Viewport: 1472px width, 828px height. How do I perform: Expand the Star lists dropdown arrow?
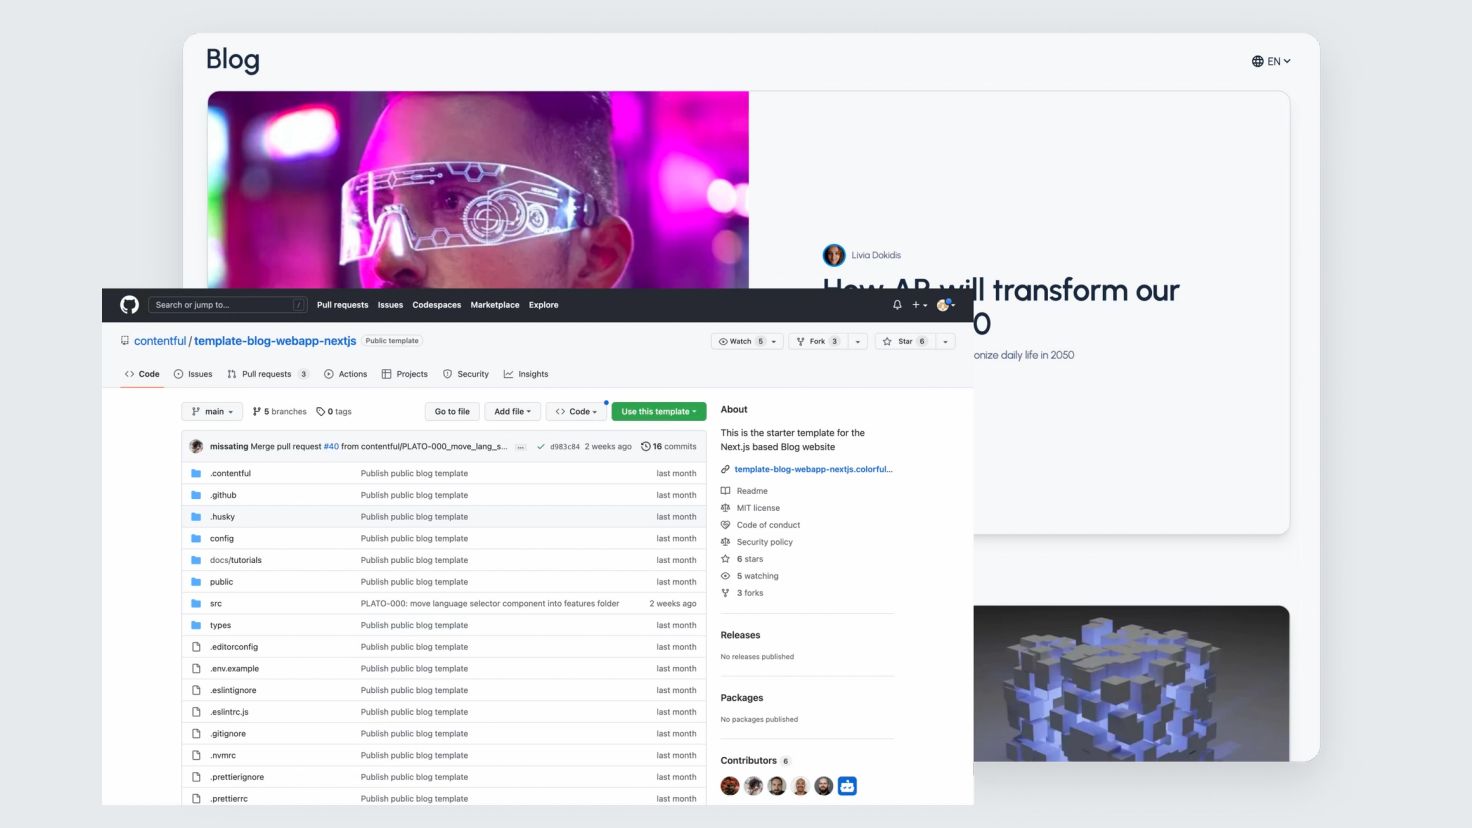click(x=945, y=341)
